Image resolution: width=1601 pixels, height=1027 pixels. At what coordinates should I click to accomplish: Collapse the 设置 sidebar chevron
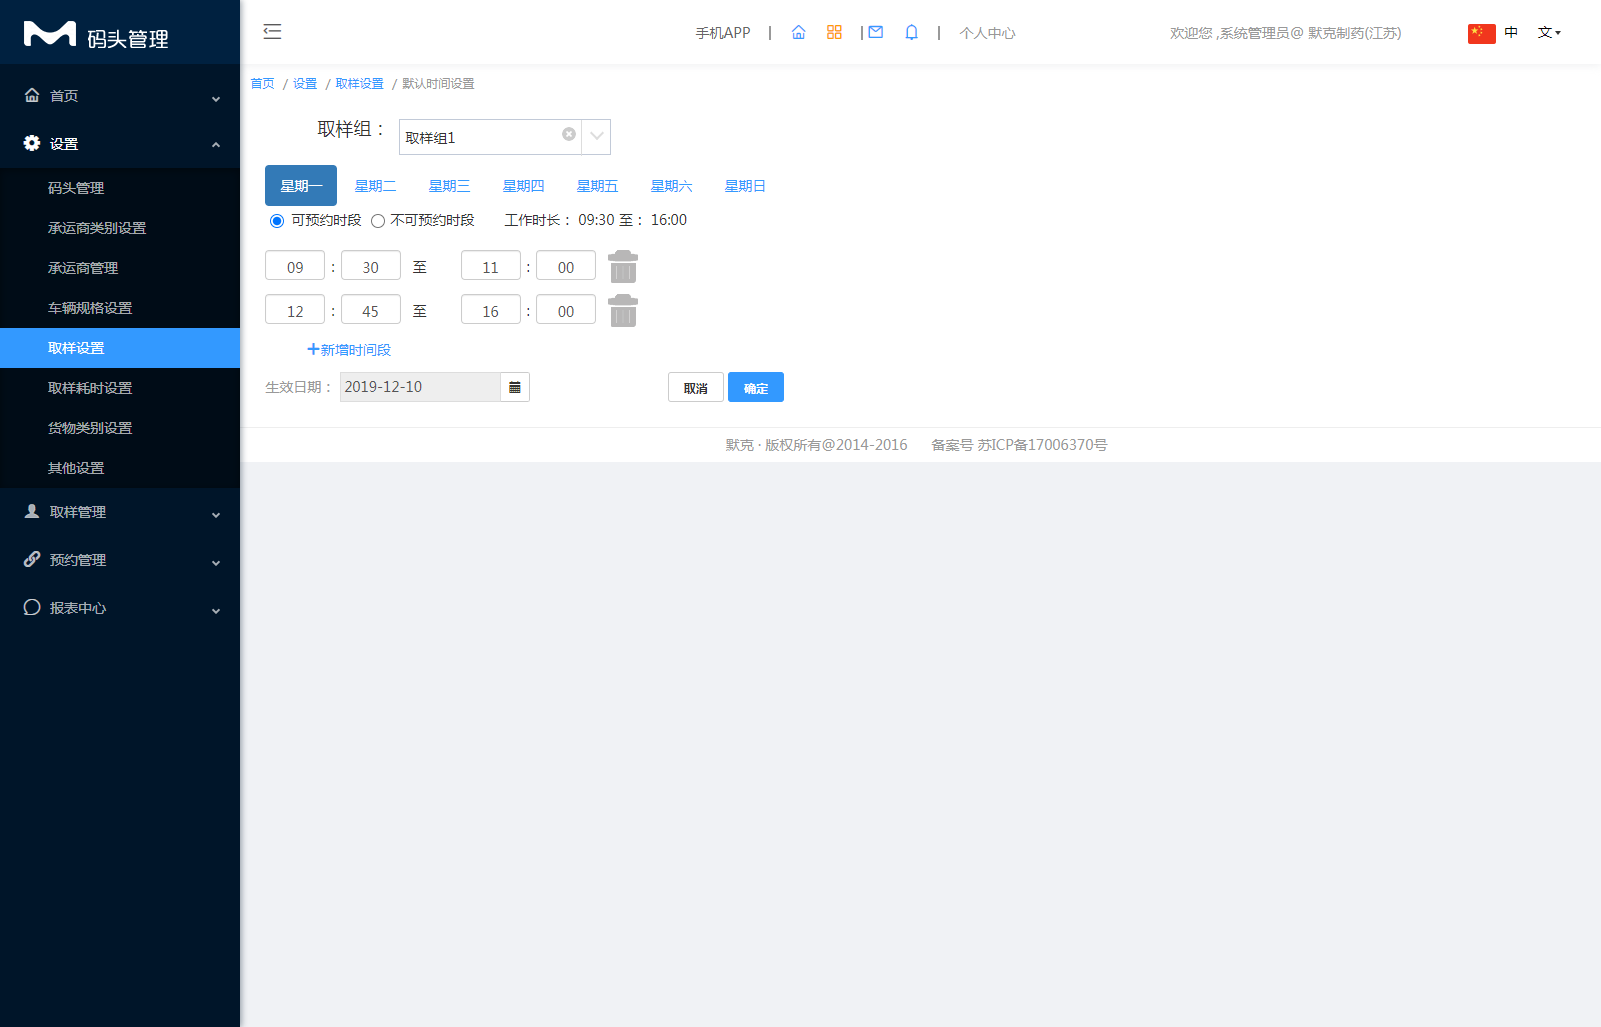click(216, 145)
